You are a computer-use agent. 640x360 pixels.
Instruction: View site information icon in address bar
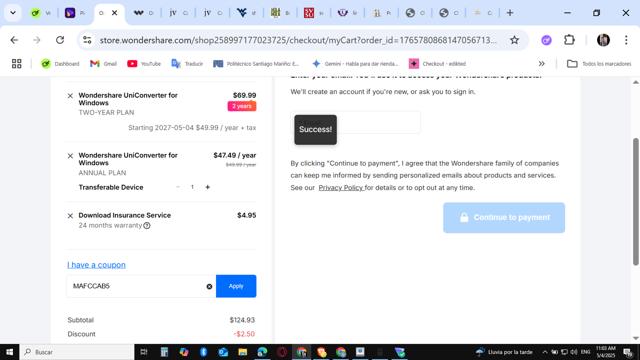pos(87,40)
